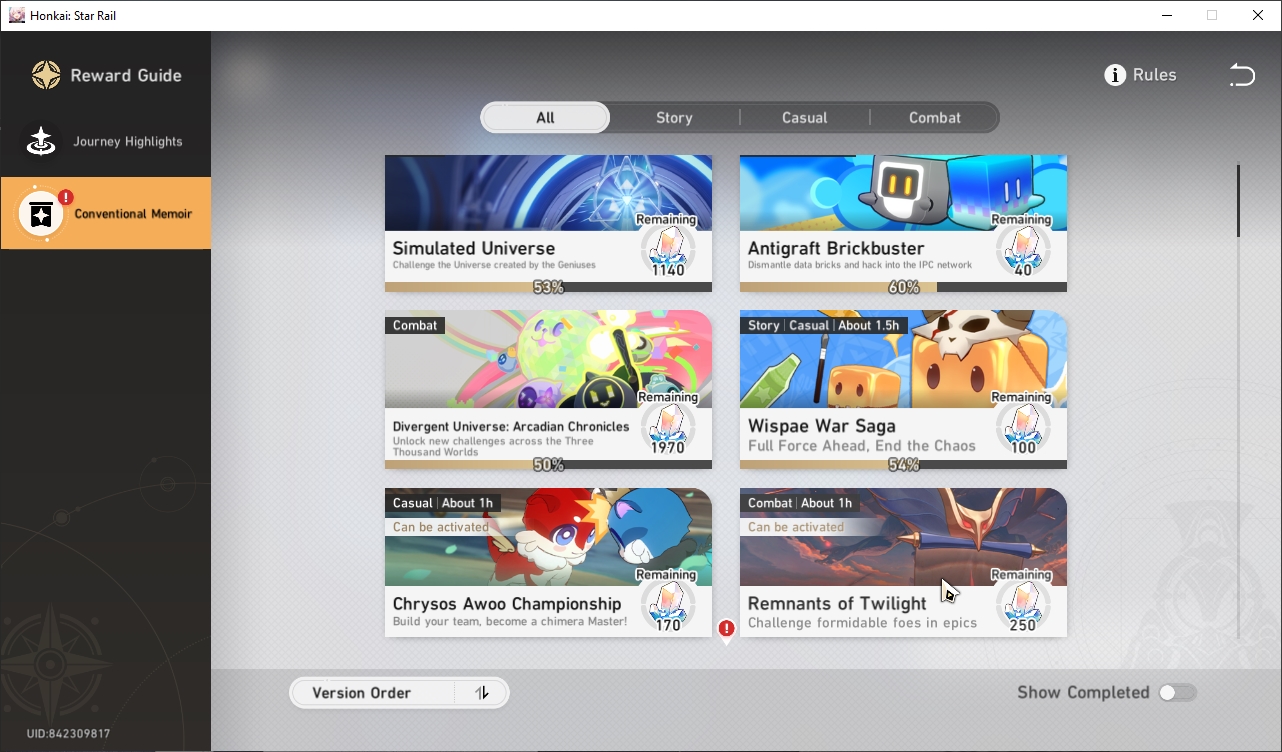Click the sort direction arrows button
This screenshot has height=752, width=1282.
[482, 693]
